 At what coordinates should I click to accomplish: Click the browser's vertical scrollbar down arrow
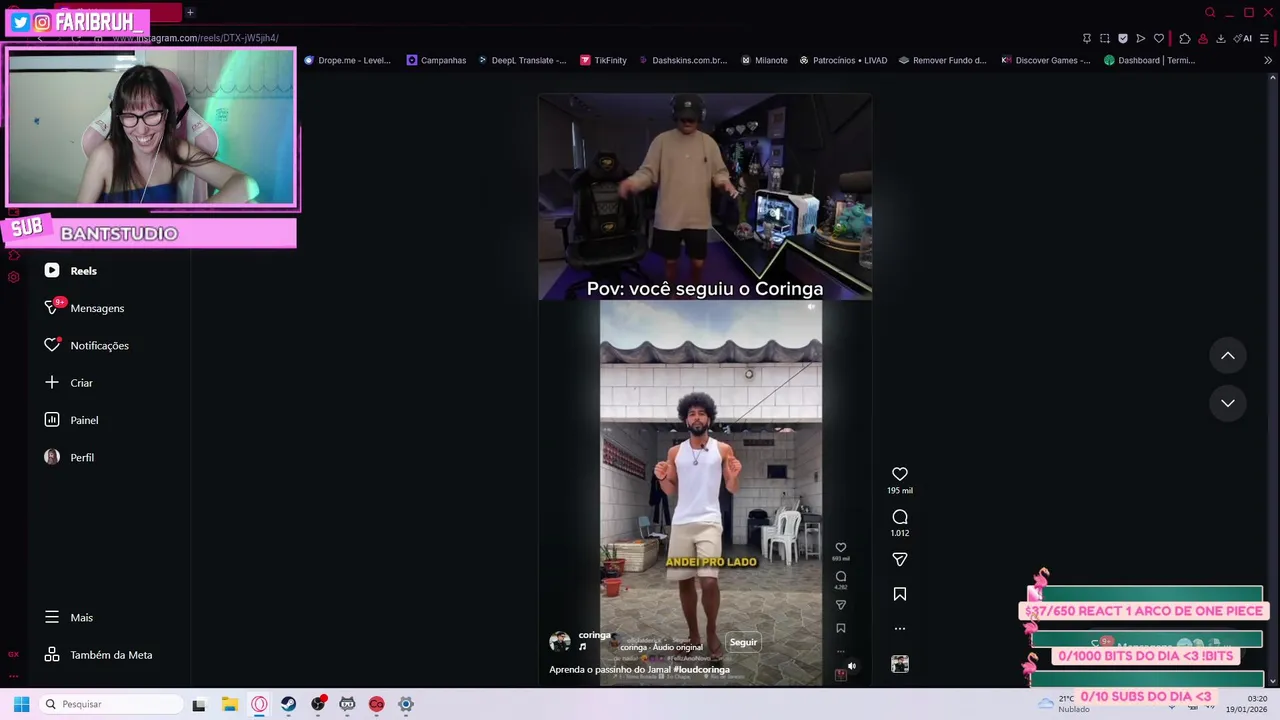click(x=1272, y=681)
